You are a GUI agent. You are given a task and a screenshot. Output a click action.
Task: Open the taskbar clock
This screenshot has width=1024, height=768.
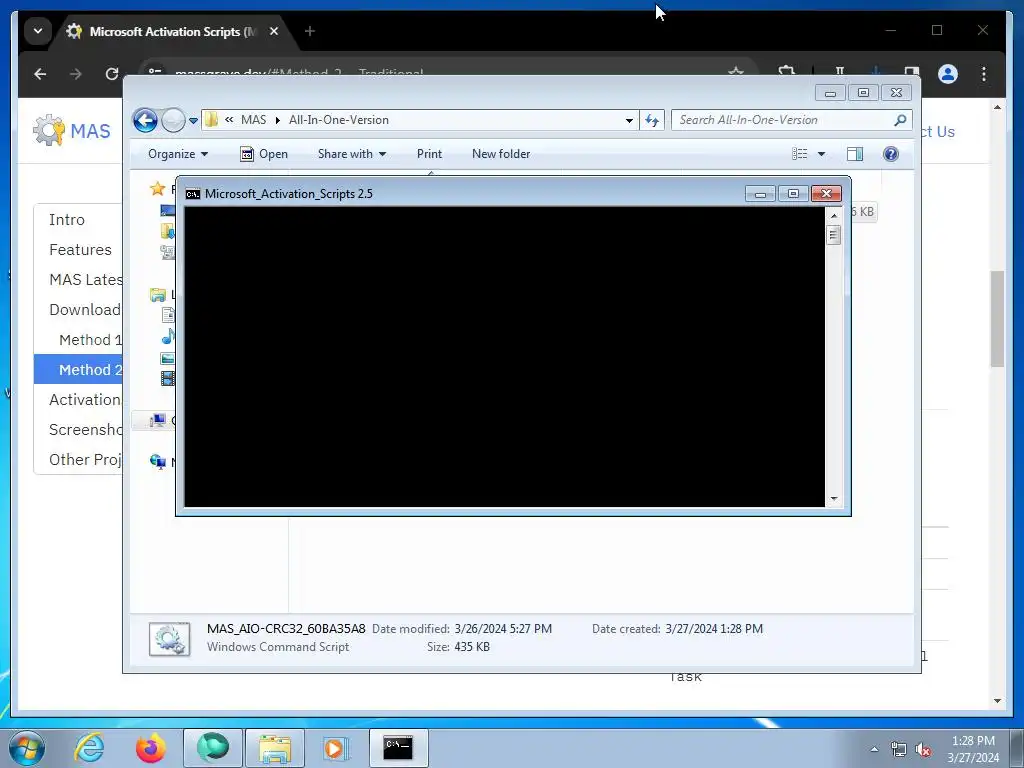(973, 749)
